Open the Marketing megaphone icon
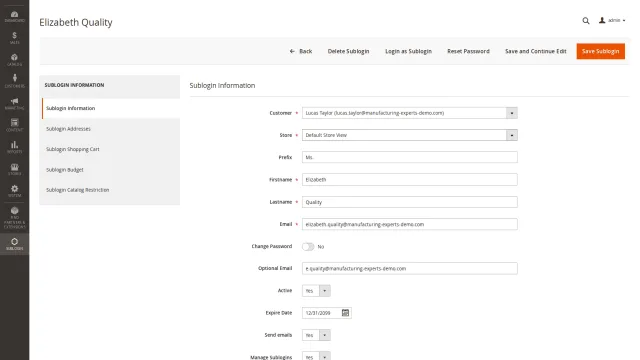This screenshot has height=360, width=640. (14, 104)
